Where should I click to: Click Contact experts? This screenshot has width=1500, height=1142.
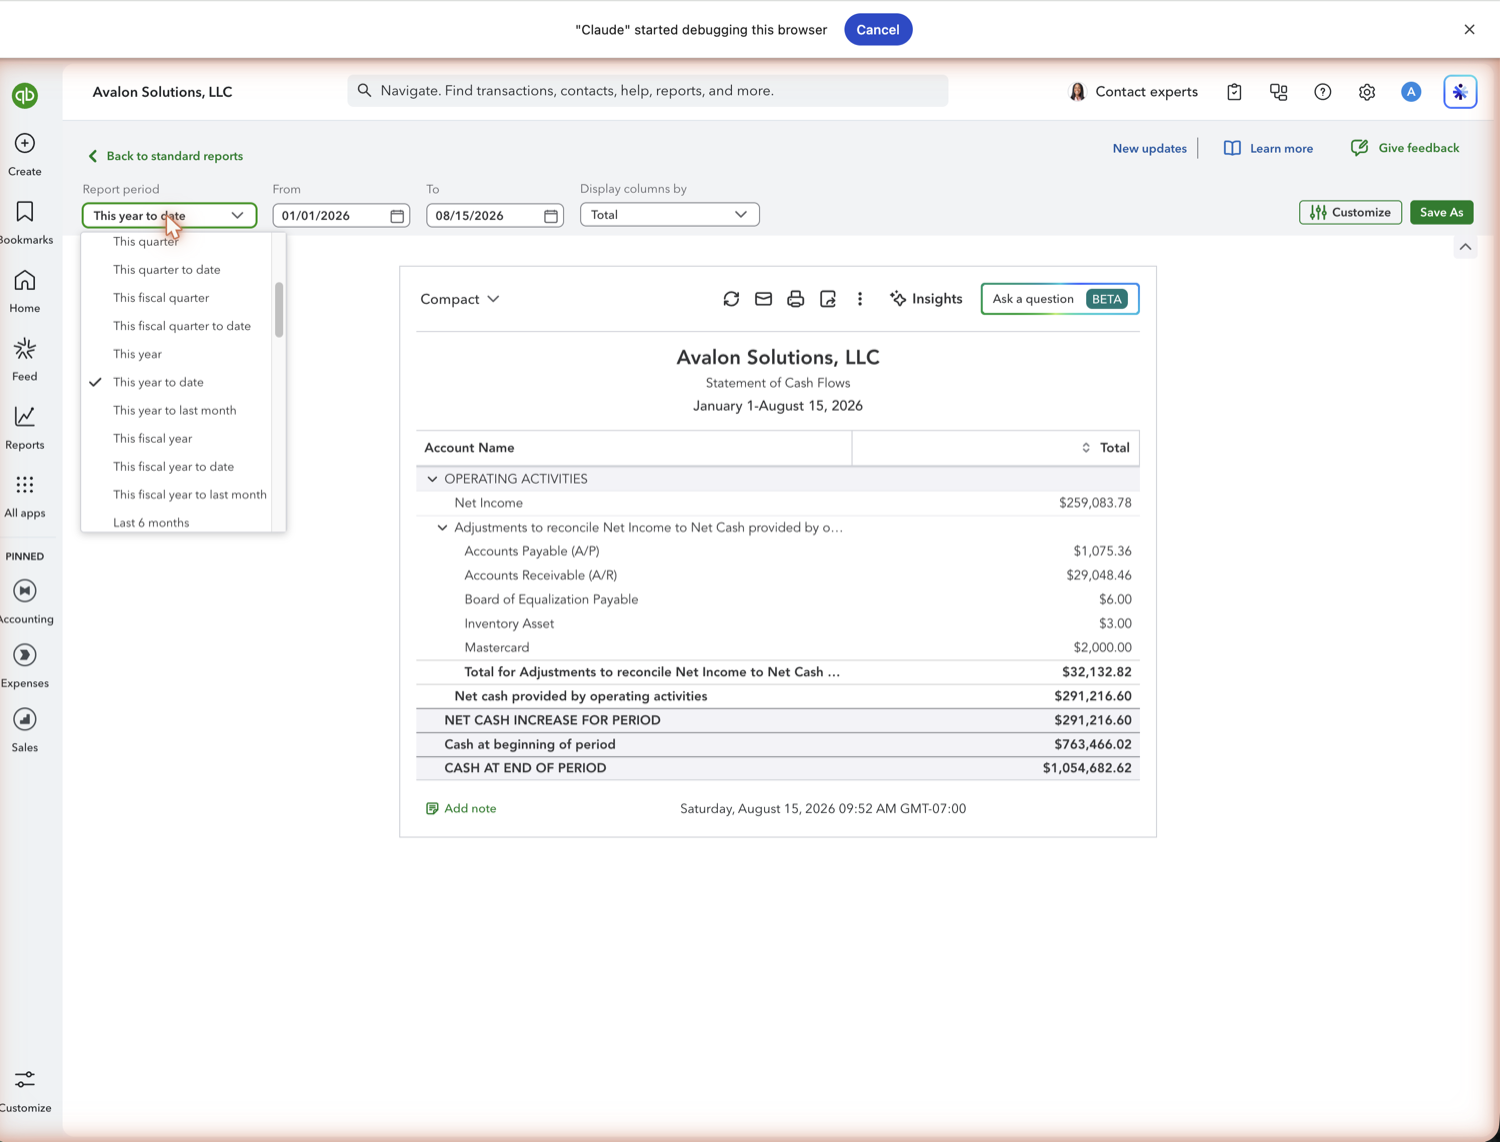click(x=1133, y=92)
